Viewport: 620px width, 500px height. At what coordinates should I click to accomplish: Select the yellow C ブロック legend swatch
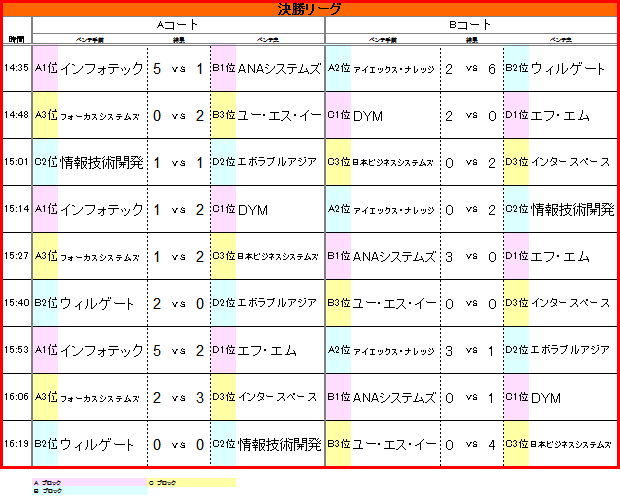click(x=192, y=482)
